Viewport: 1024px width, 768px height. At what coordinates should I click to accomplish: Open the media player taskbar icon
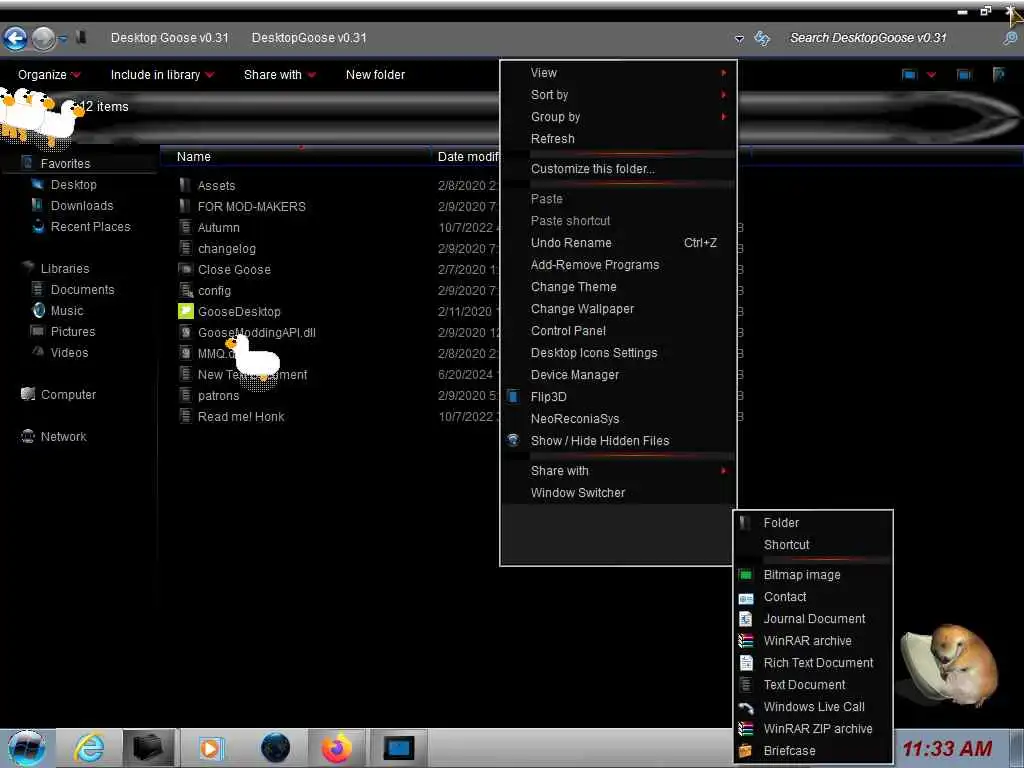click(x=210, y=748)
